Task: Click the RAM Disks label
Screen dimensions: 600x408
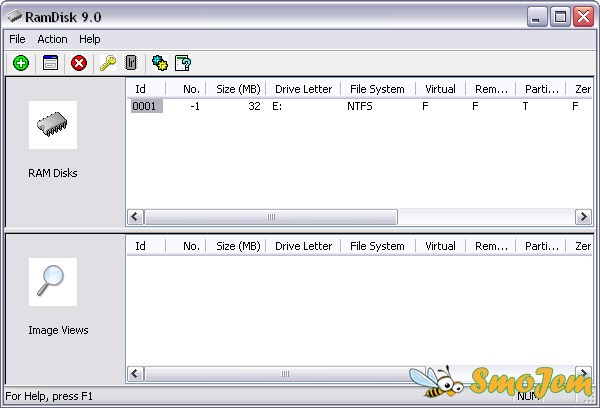Action: 53,173
